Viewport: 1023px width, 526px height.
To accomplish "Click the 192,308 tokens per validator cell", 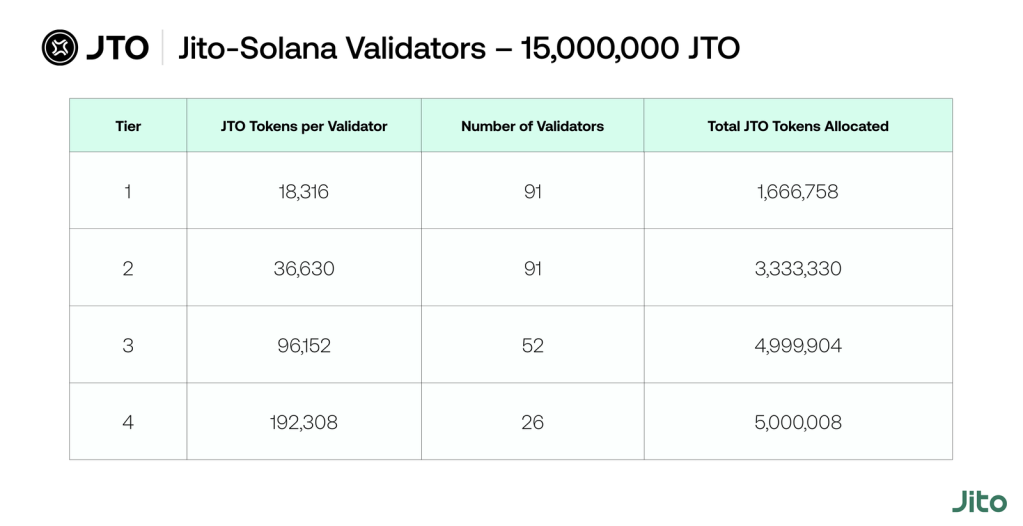I will click(304, 422).
